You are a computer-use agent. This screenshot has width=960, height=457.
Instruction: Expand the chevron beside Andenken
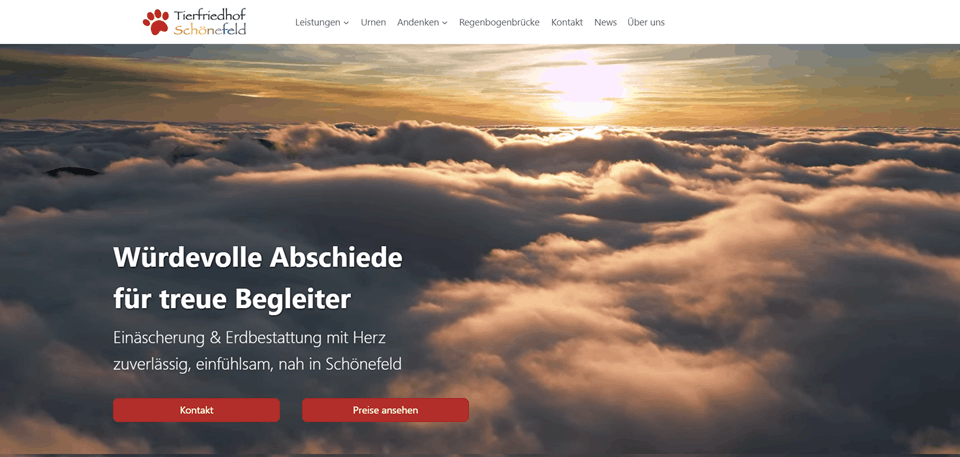(x=444, y=23)
